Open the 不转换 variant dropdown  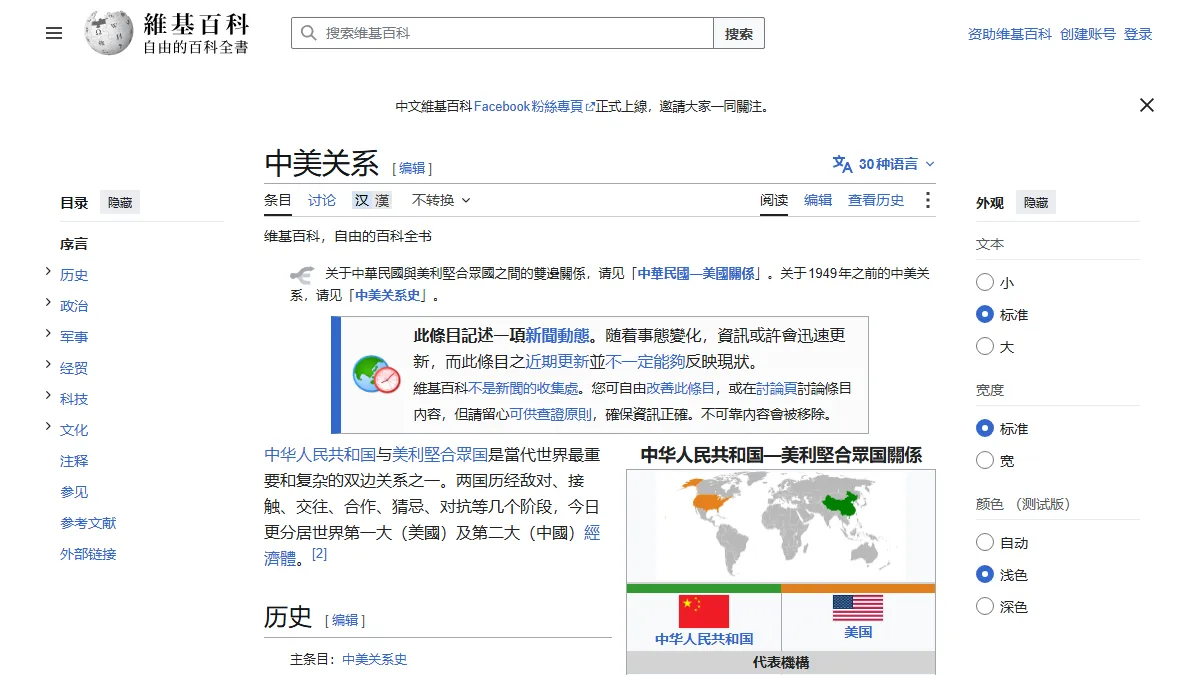click(441, 200)
